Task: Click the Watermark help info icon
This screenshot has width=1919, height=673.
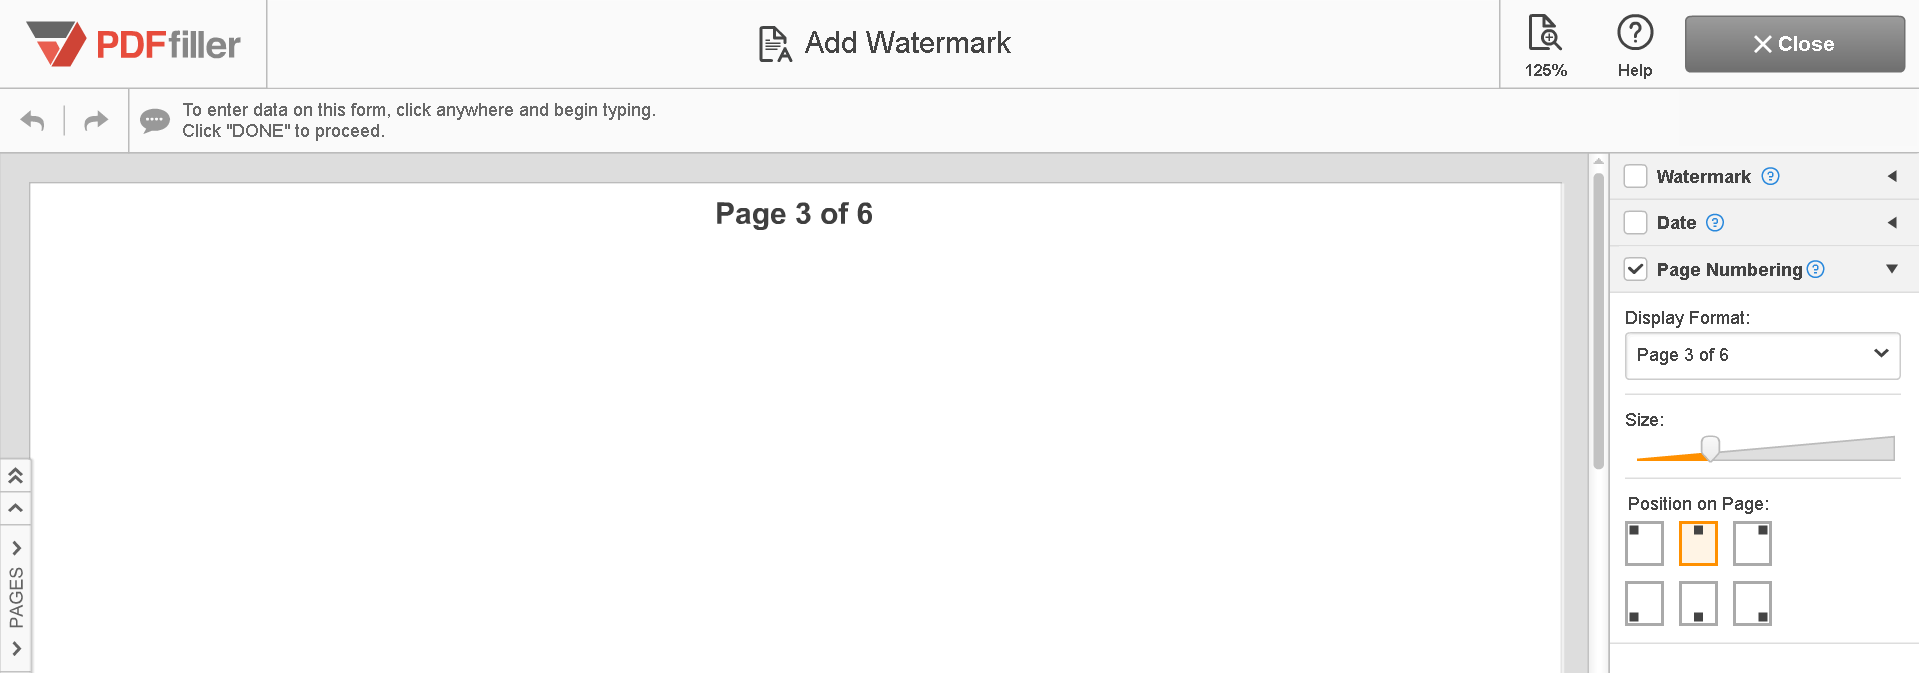Action: [1770, 176]
